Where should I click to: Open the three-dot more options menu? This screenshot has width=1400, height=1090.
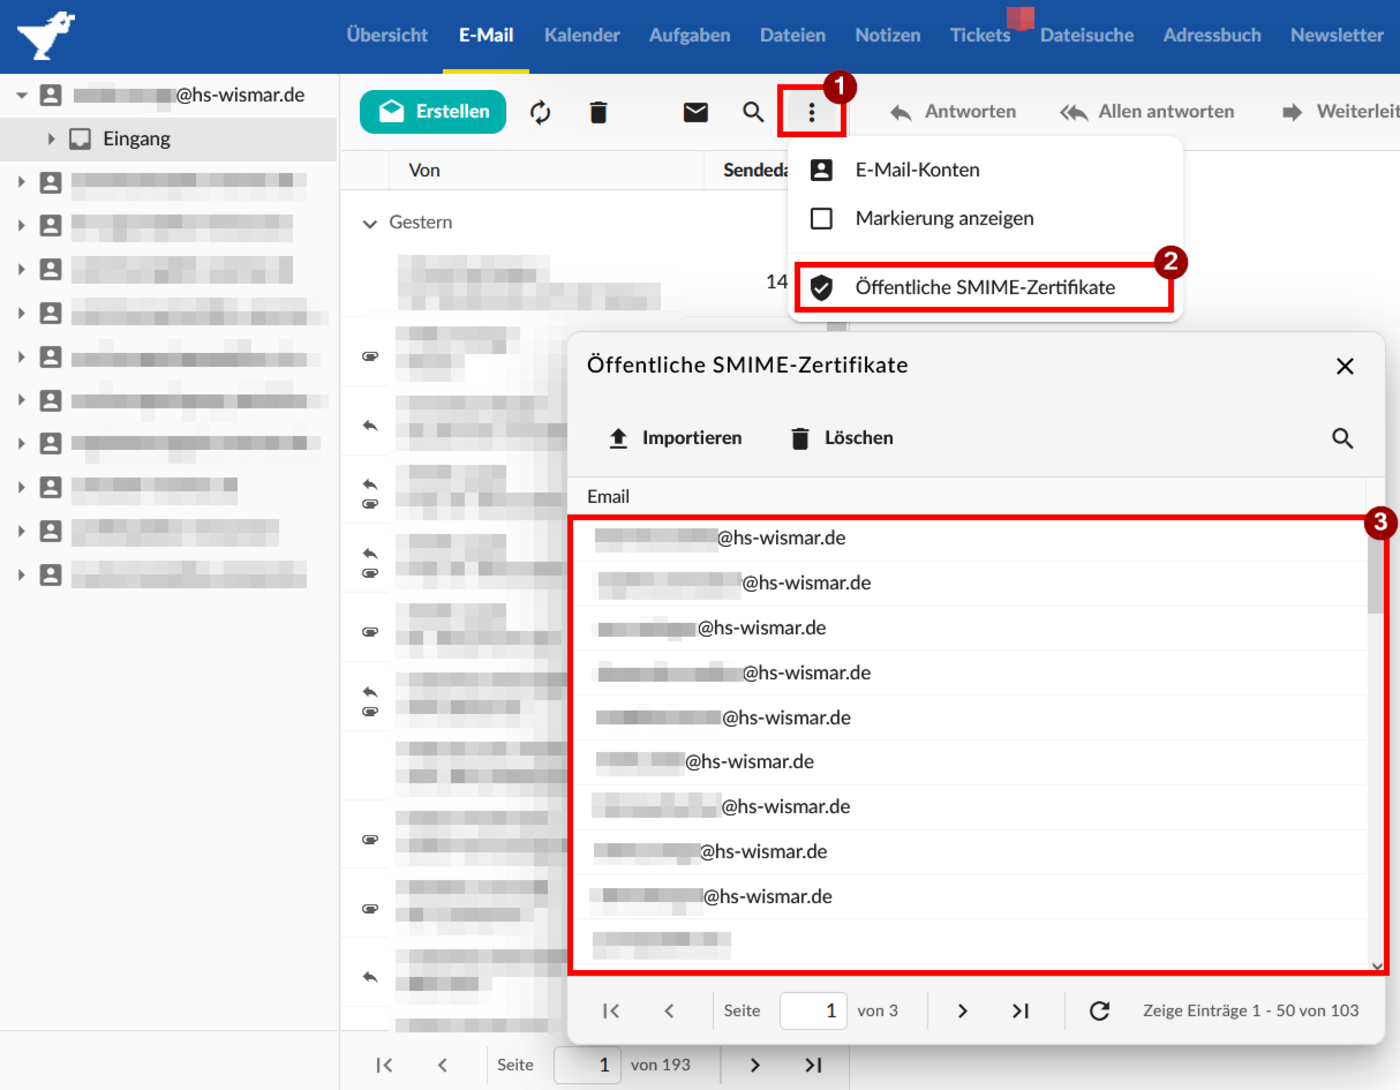point(811,113)
